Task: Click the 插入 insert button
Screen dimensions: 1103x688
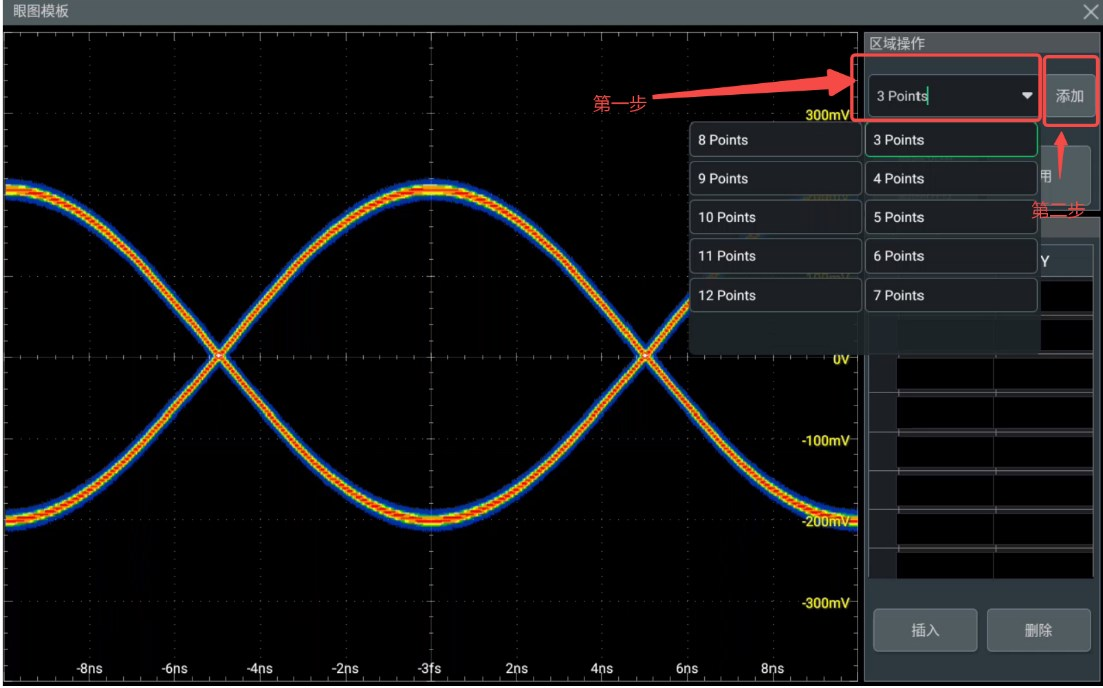Action: point(925,630)
